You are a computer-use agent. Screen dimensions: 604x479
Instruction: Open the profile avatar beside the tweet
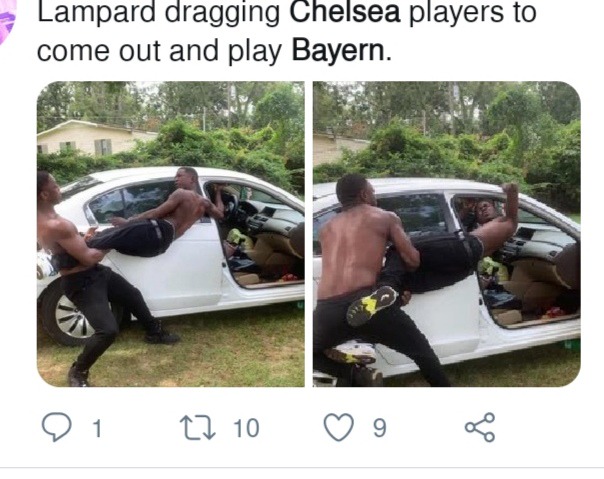pos(6,21)
